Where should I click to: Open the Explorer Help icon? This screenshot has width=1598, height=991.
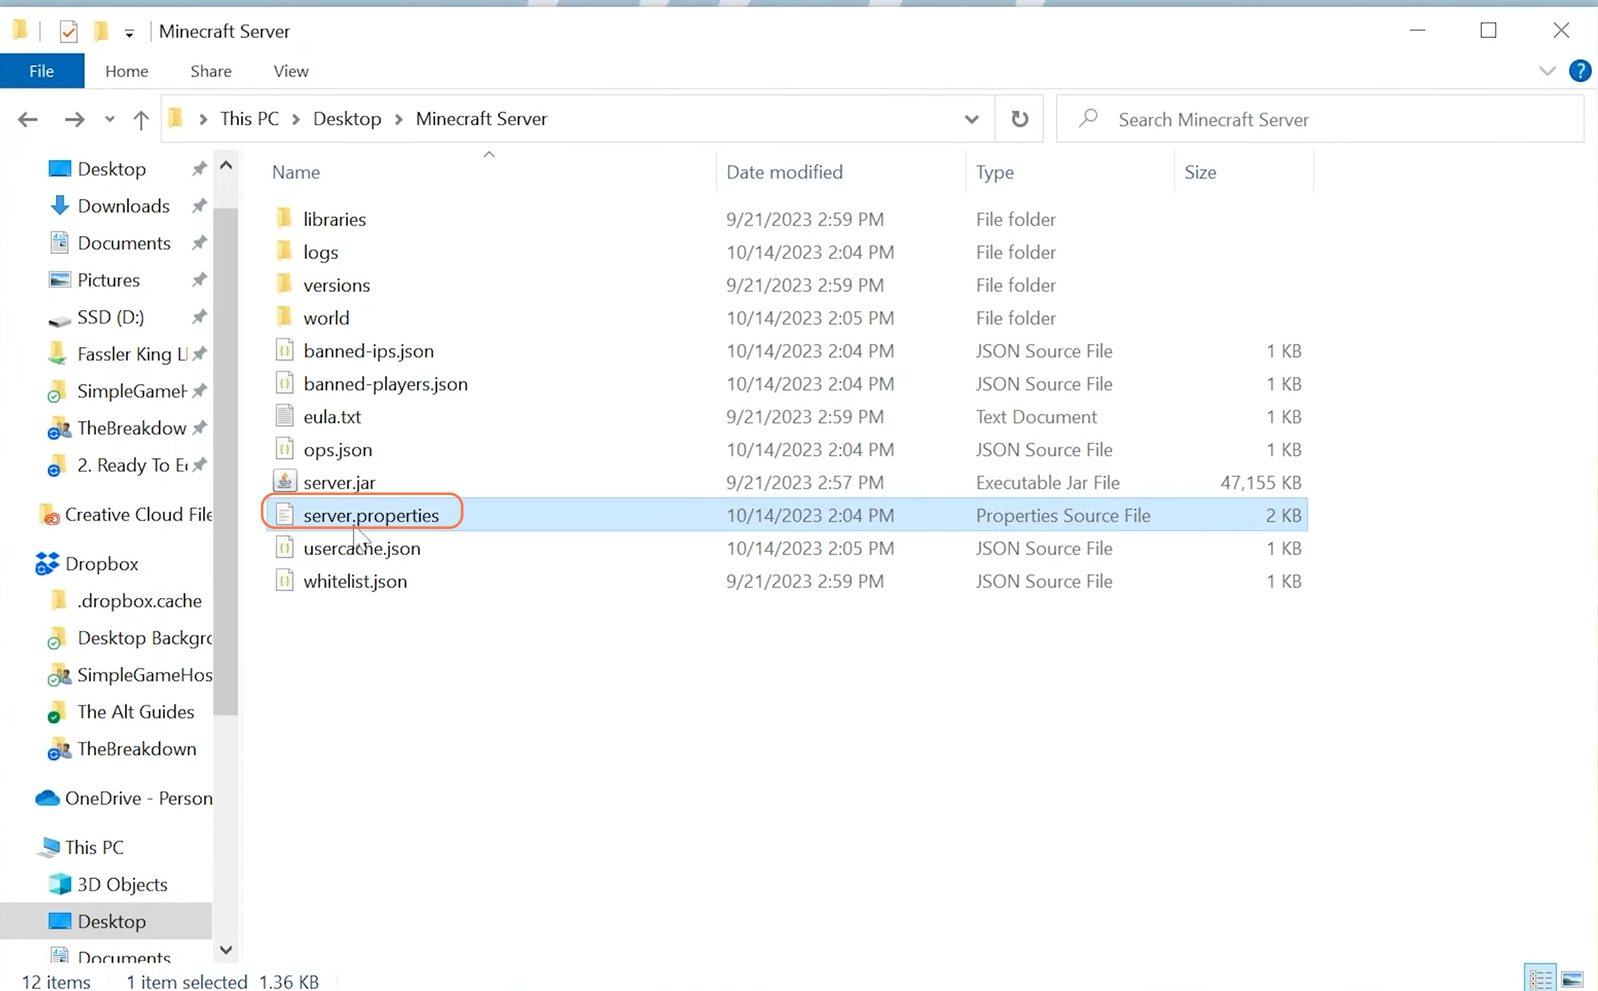coord(1580,71)
